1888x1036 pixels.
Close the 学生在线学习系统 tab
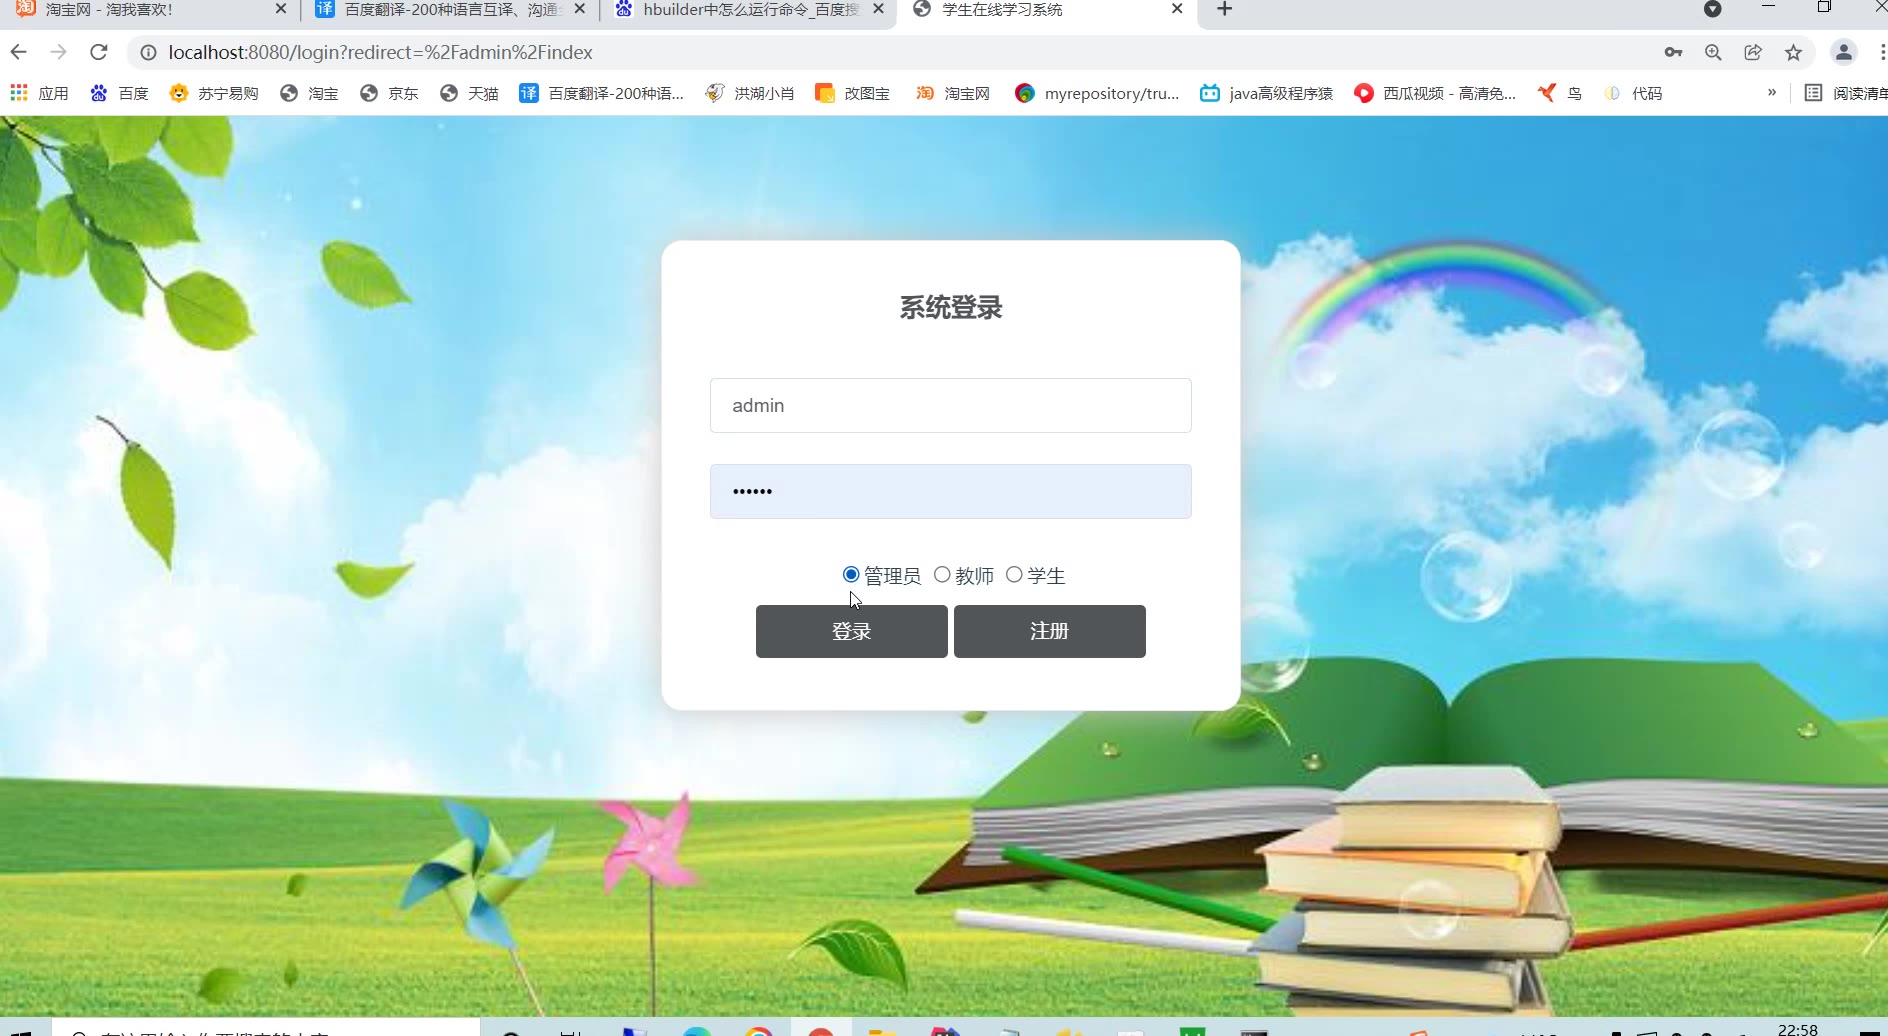[x=1177, y=9]
